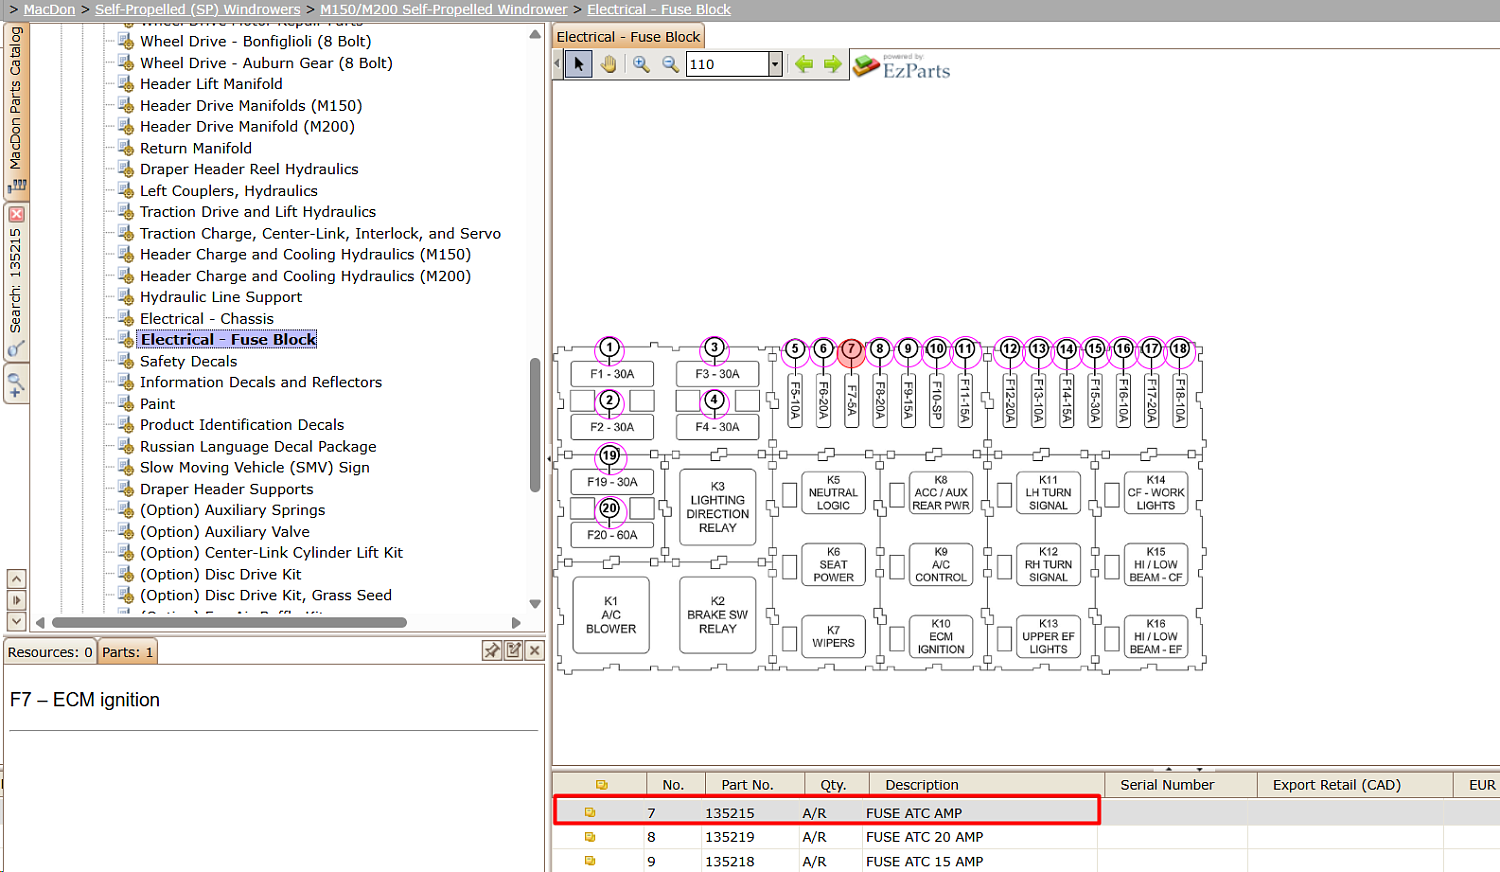Sort parts table by Description column
This screenshot has height=872, width=1500.
coord(987,785)
